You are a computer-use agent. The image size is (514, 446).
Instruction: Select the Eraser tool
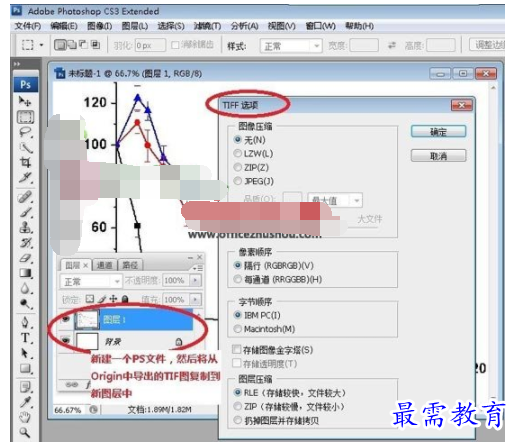tap(25, 258)
